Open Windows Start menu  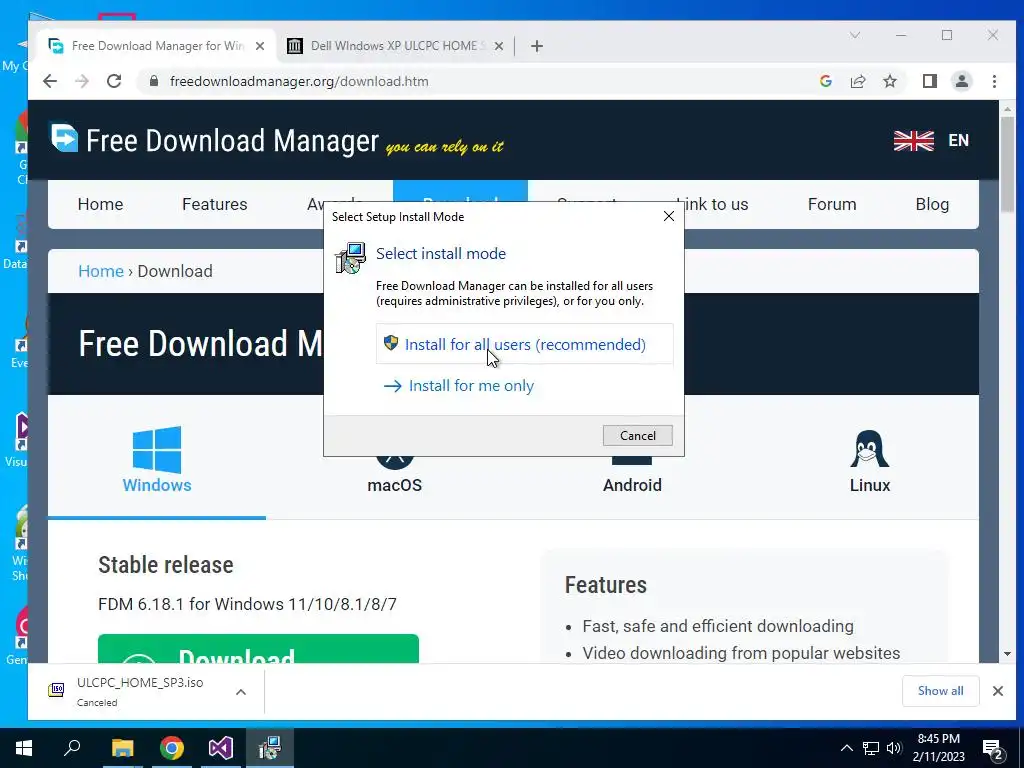tap(24, 748)
